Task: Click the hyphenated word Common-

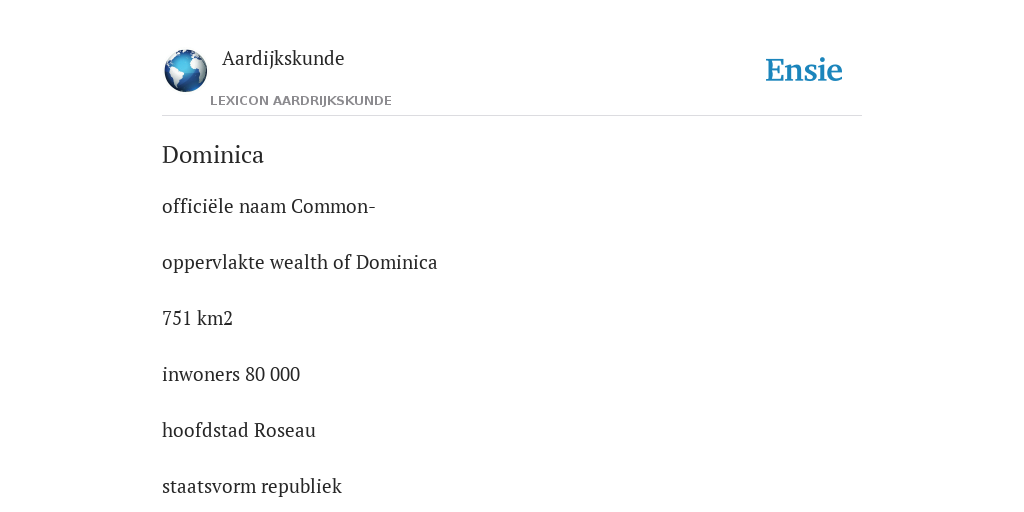Action: (x=333, y=206)
